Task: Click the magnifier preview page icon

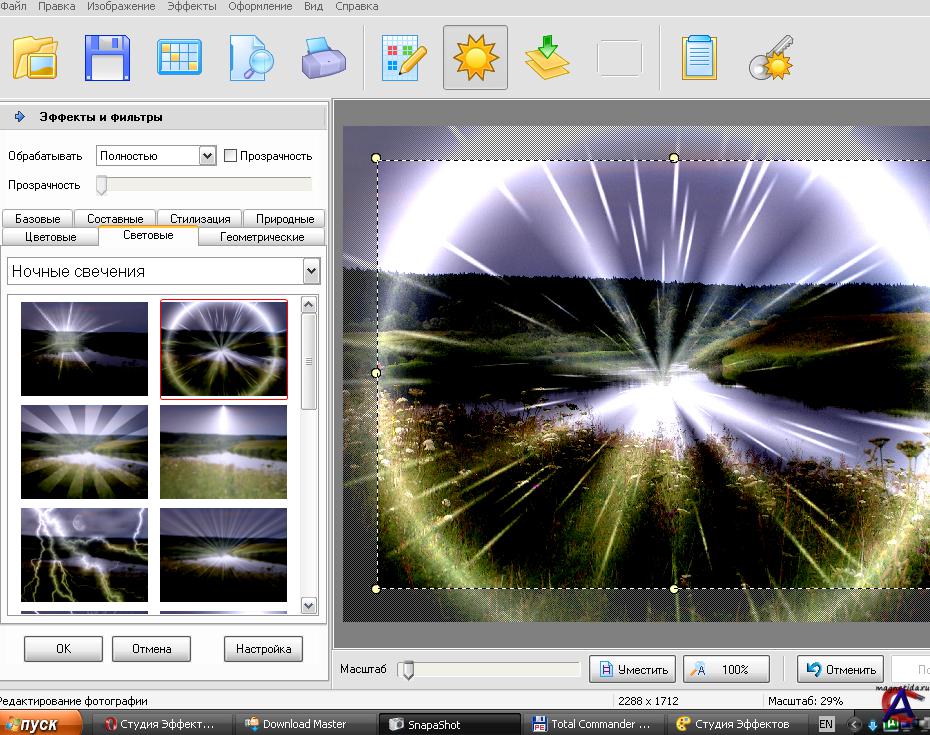Action: [251, 57]
